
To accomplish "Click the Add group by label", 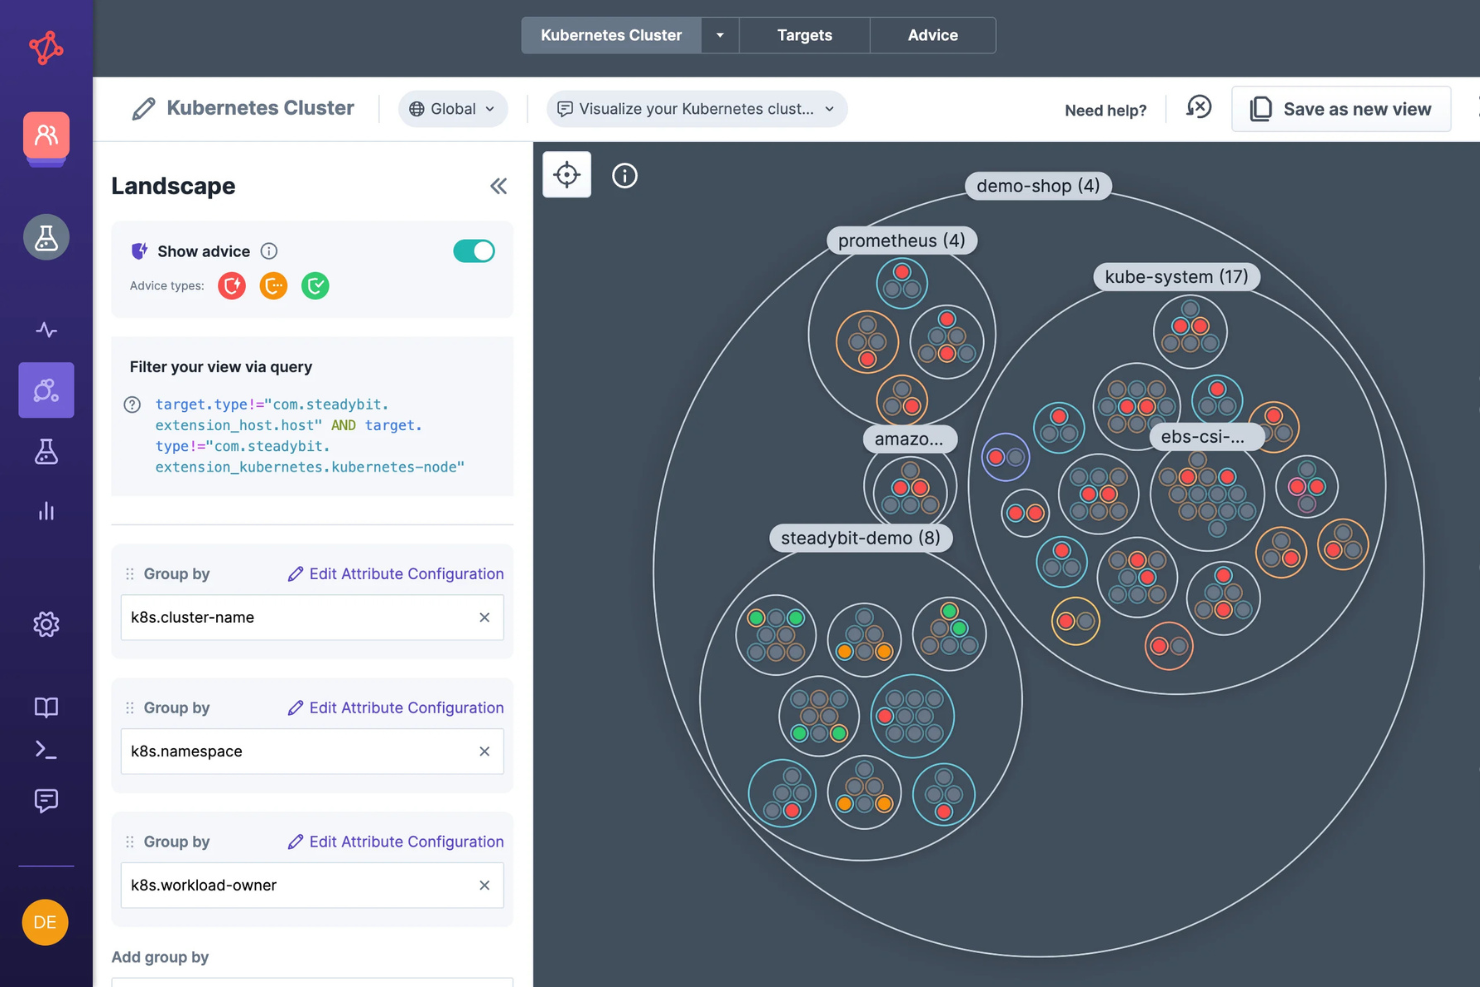I will tap(160, 957).
